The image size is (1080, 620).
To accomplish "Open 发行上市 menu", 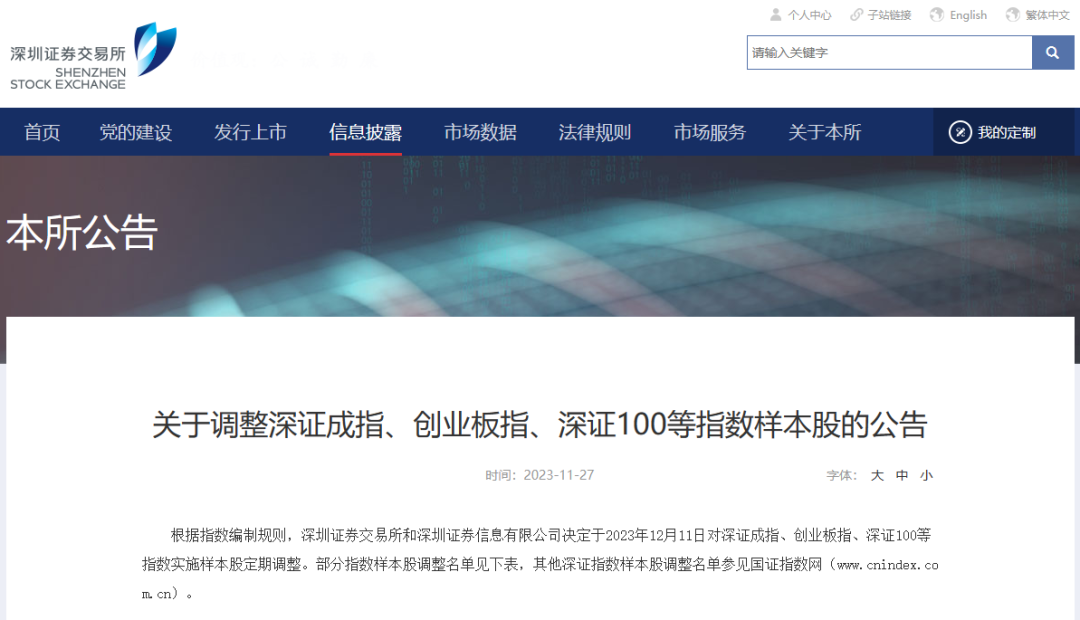I will click(x=250, y=132).
